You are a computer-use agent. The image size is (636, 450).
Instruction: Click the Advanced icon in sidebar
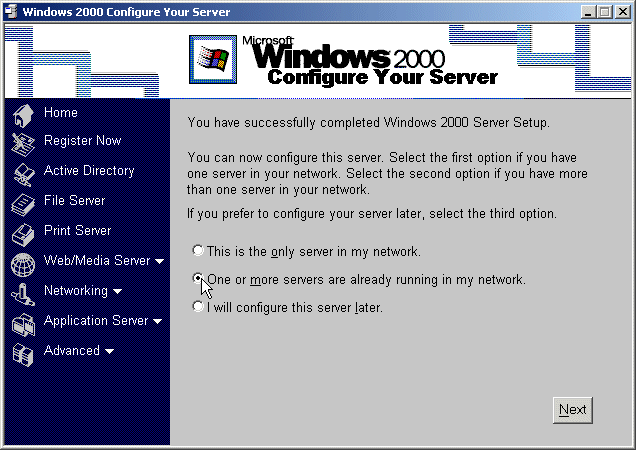[23, 354]
